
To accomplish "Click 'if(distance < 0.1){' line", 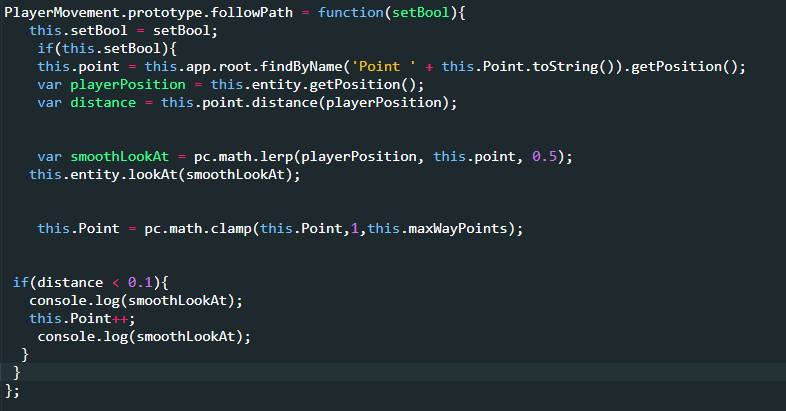I will click(90, 283).
